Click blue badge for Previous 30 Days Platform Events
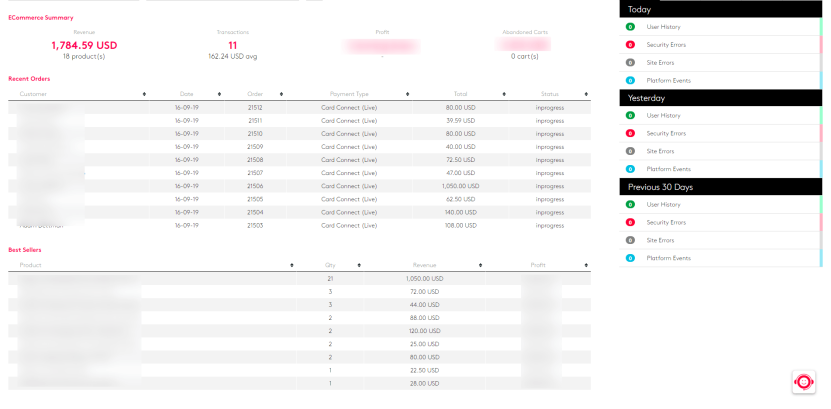 [630, 258]
